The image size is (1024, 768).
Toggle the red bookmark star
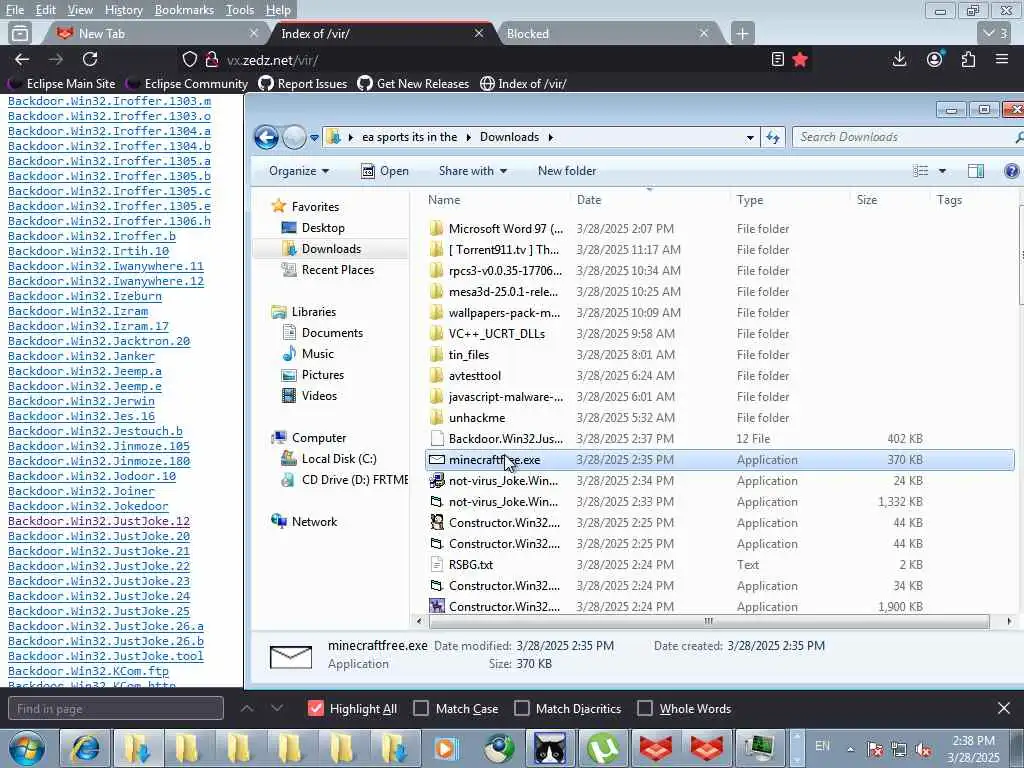pyautogui.click(x=800, y=59)
